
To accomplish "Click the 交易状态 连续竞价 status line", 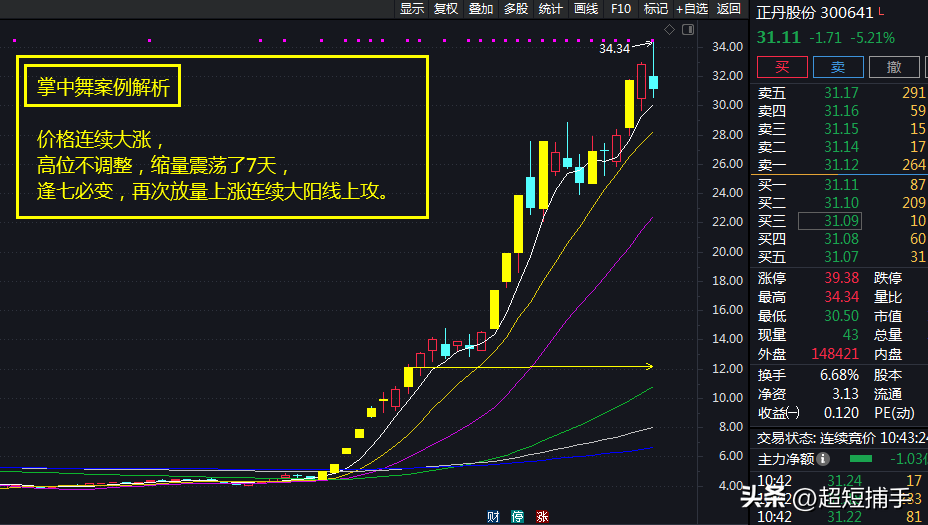I will coord(842,438).
